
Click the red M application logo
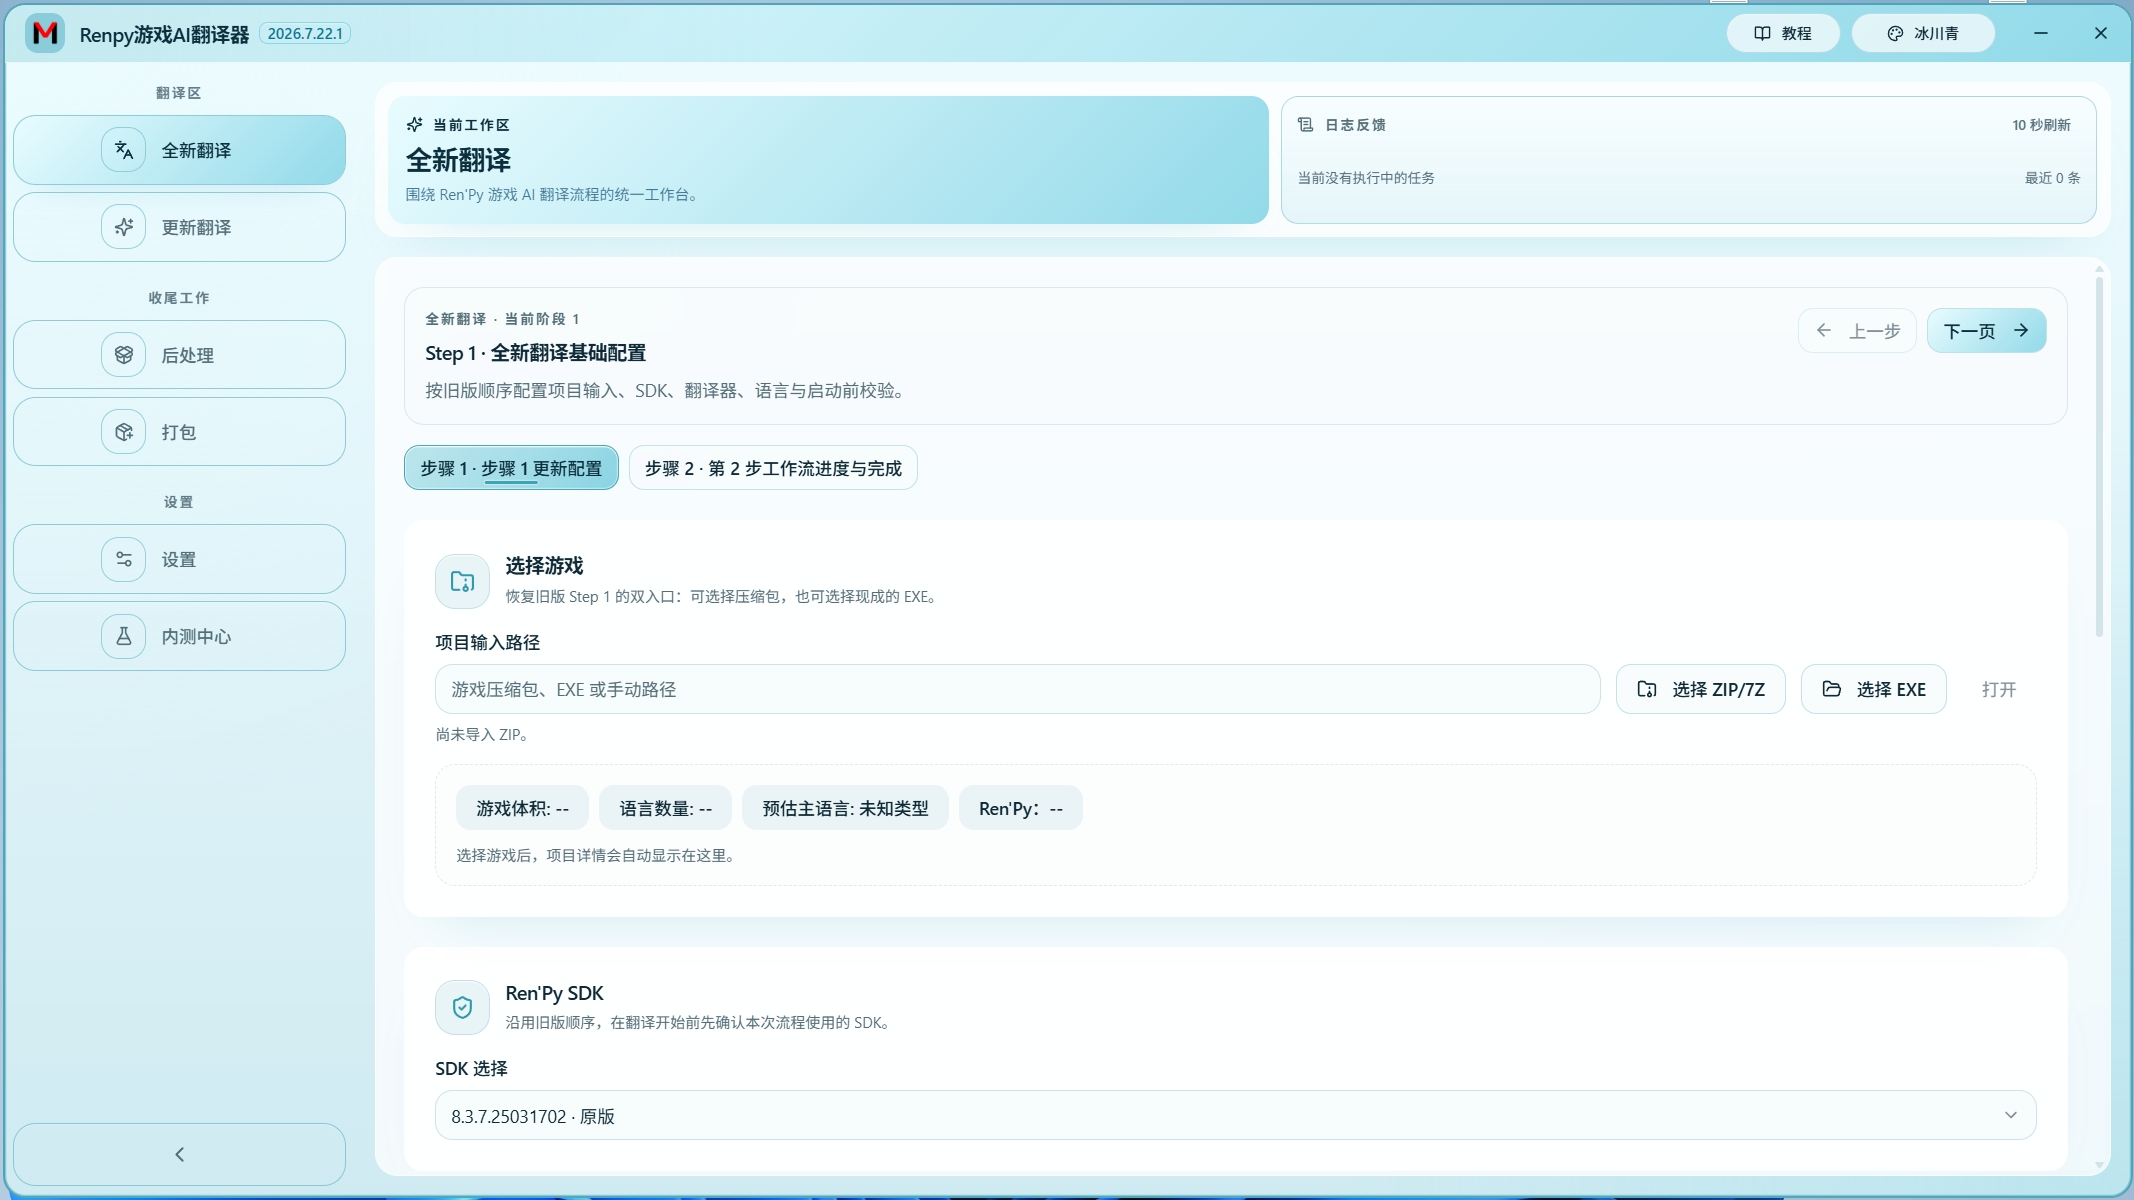click(45, 33)
